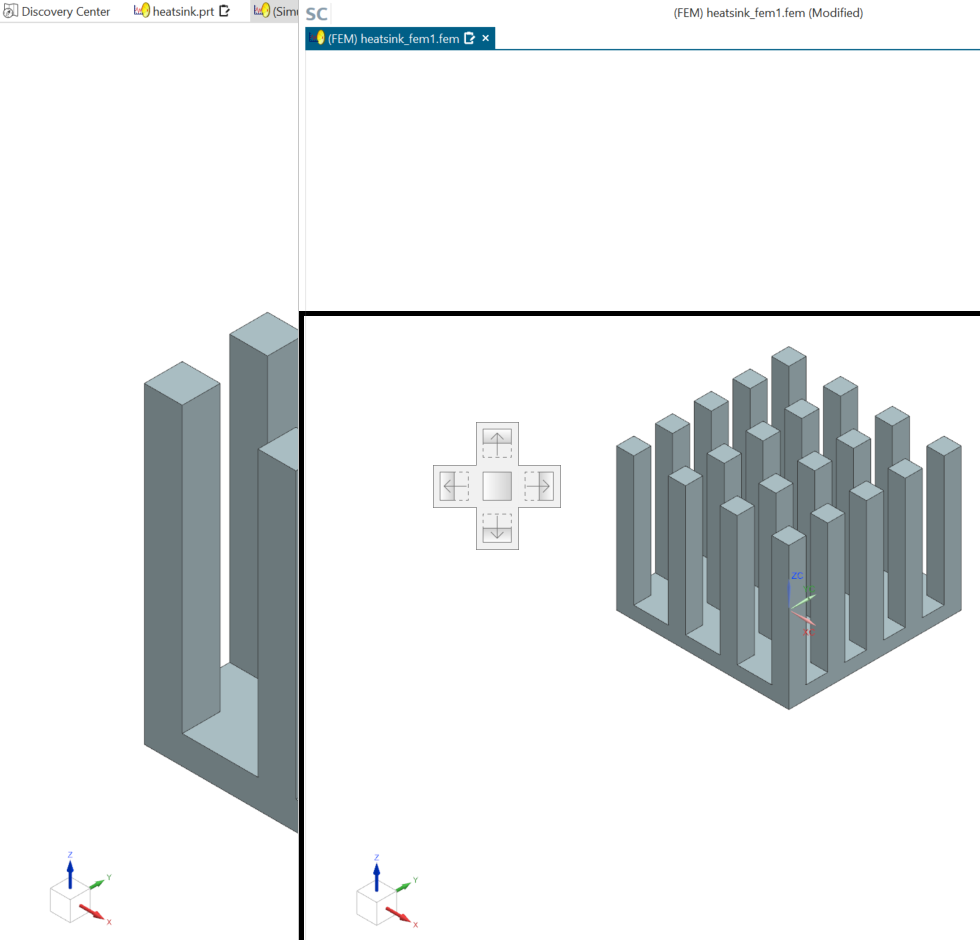Image resolution: width=980 pixels, height=940 pixels.
Task: Click center square of docking guide
Action: point(497,487)
